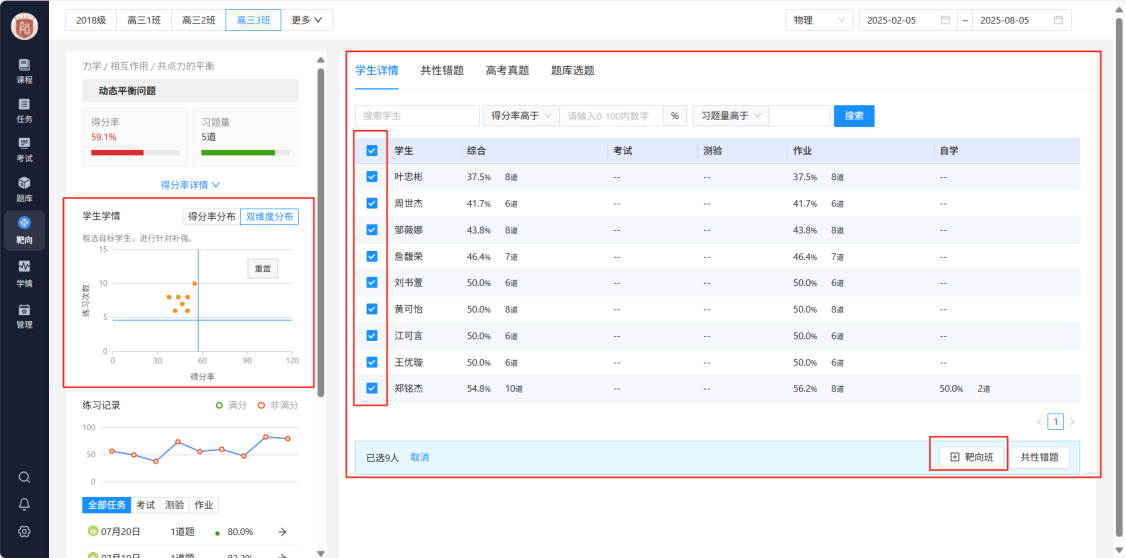
Task: Click the 请输入0-100内数字 input field
Action: (611, 115)
